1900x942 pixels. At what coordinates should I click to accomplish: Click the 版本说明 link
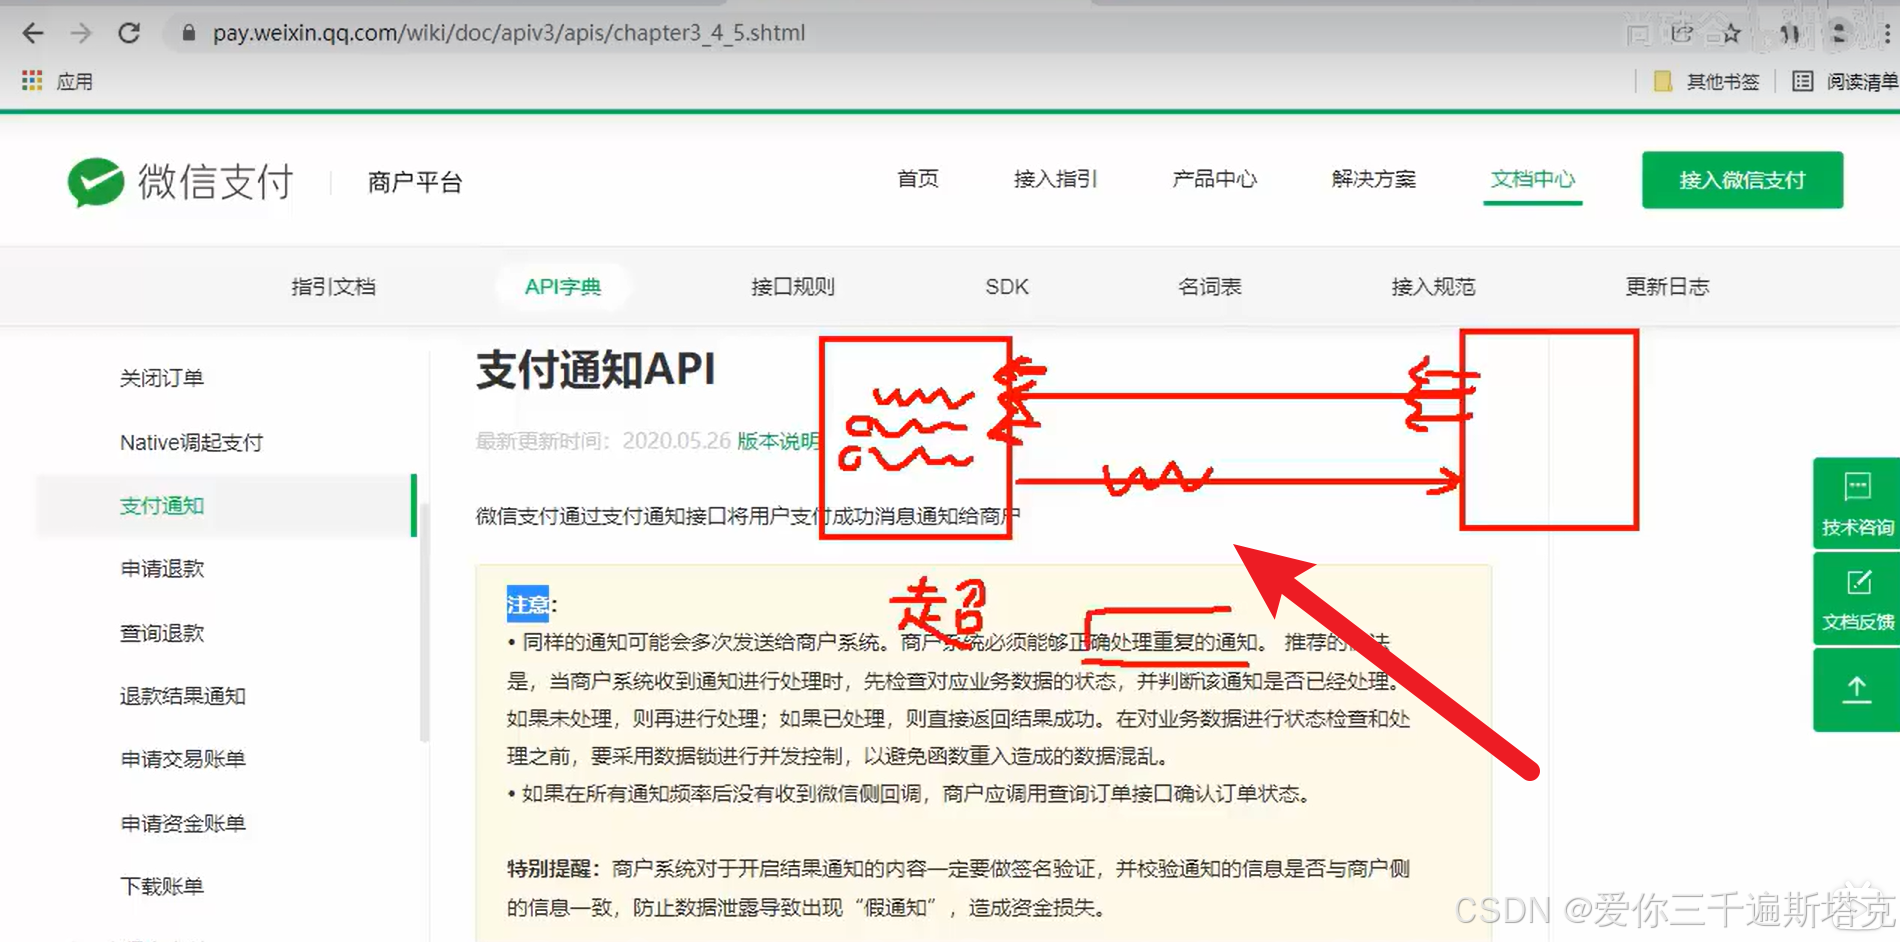click(778, 441)
